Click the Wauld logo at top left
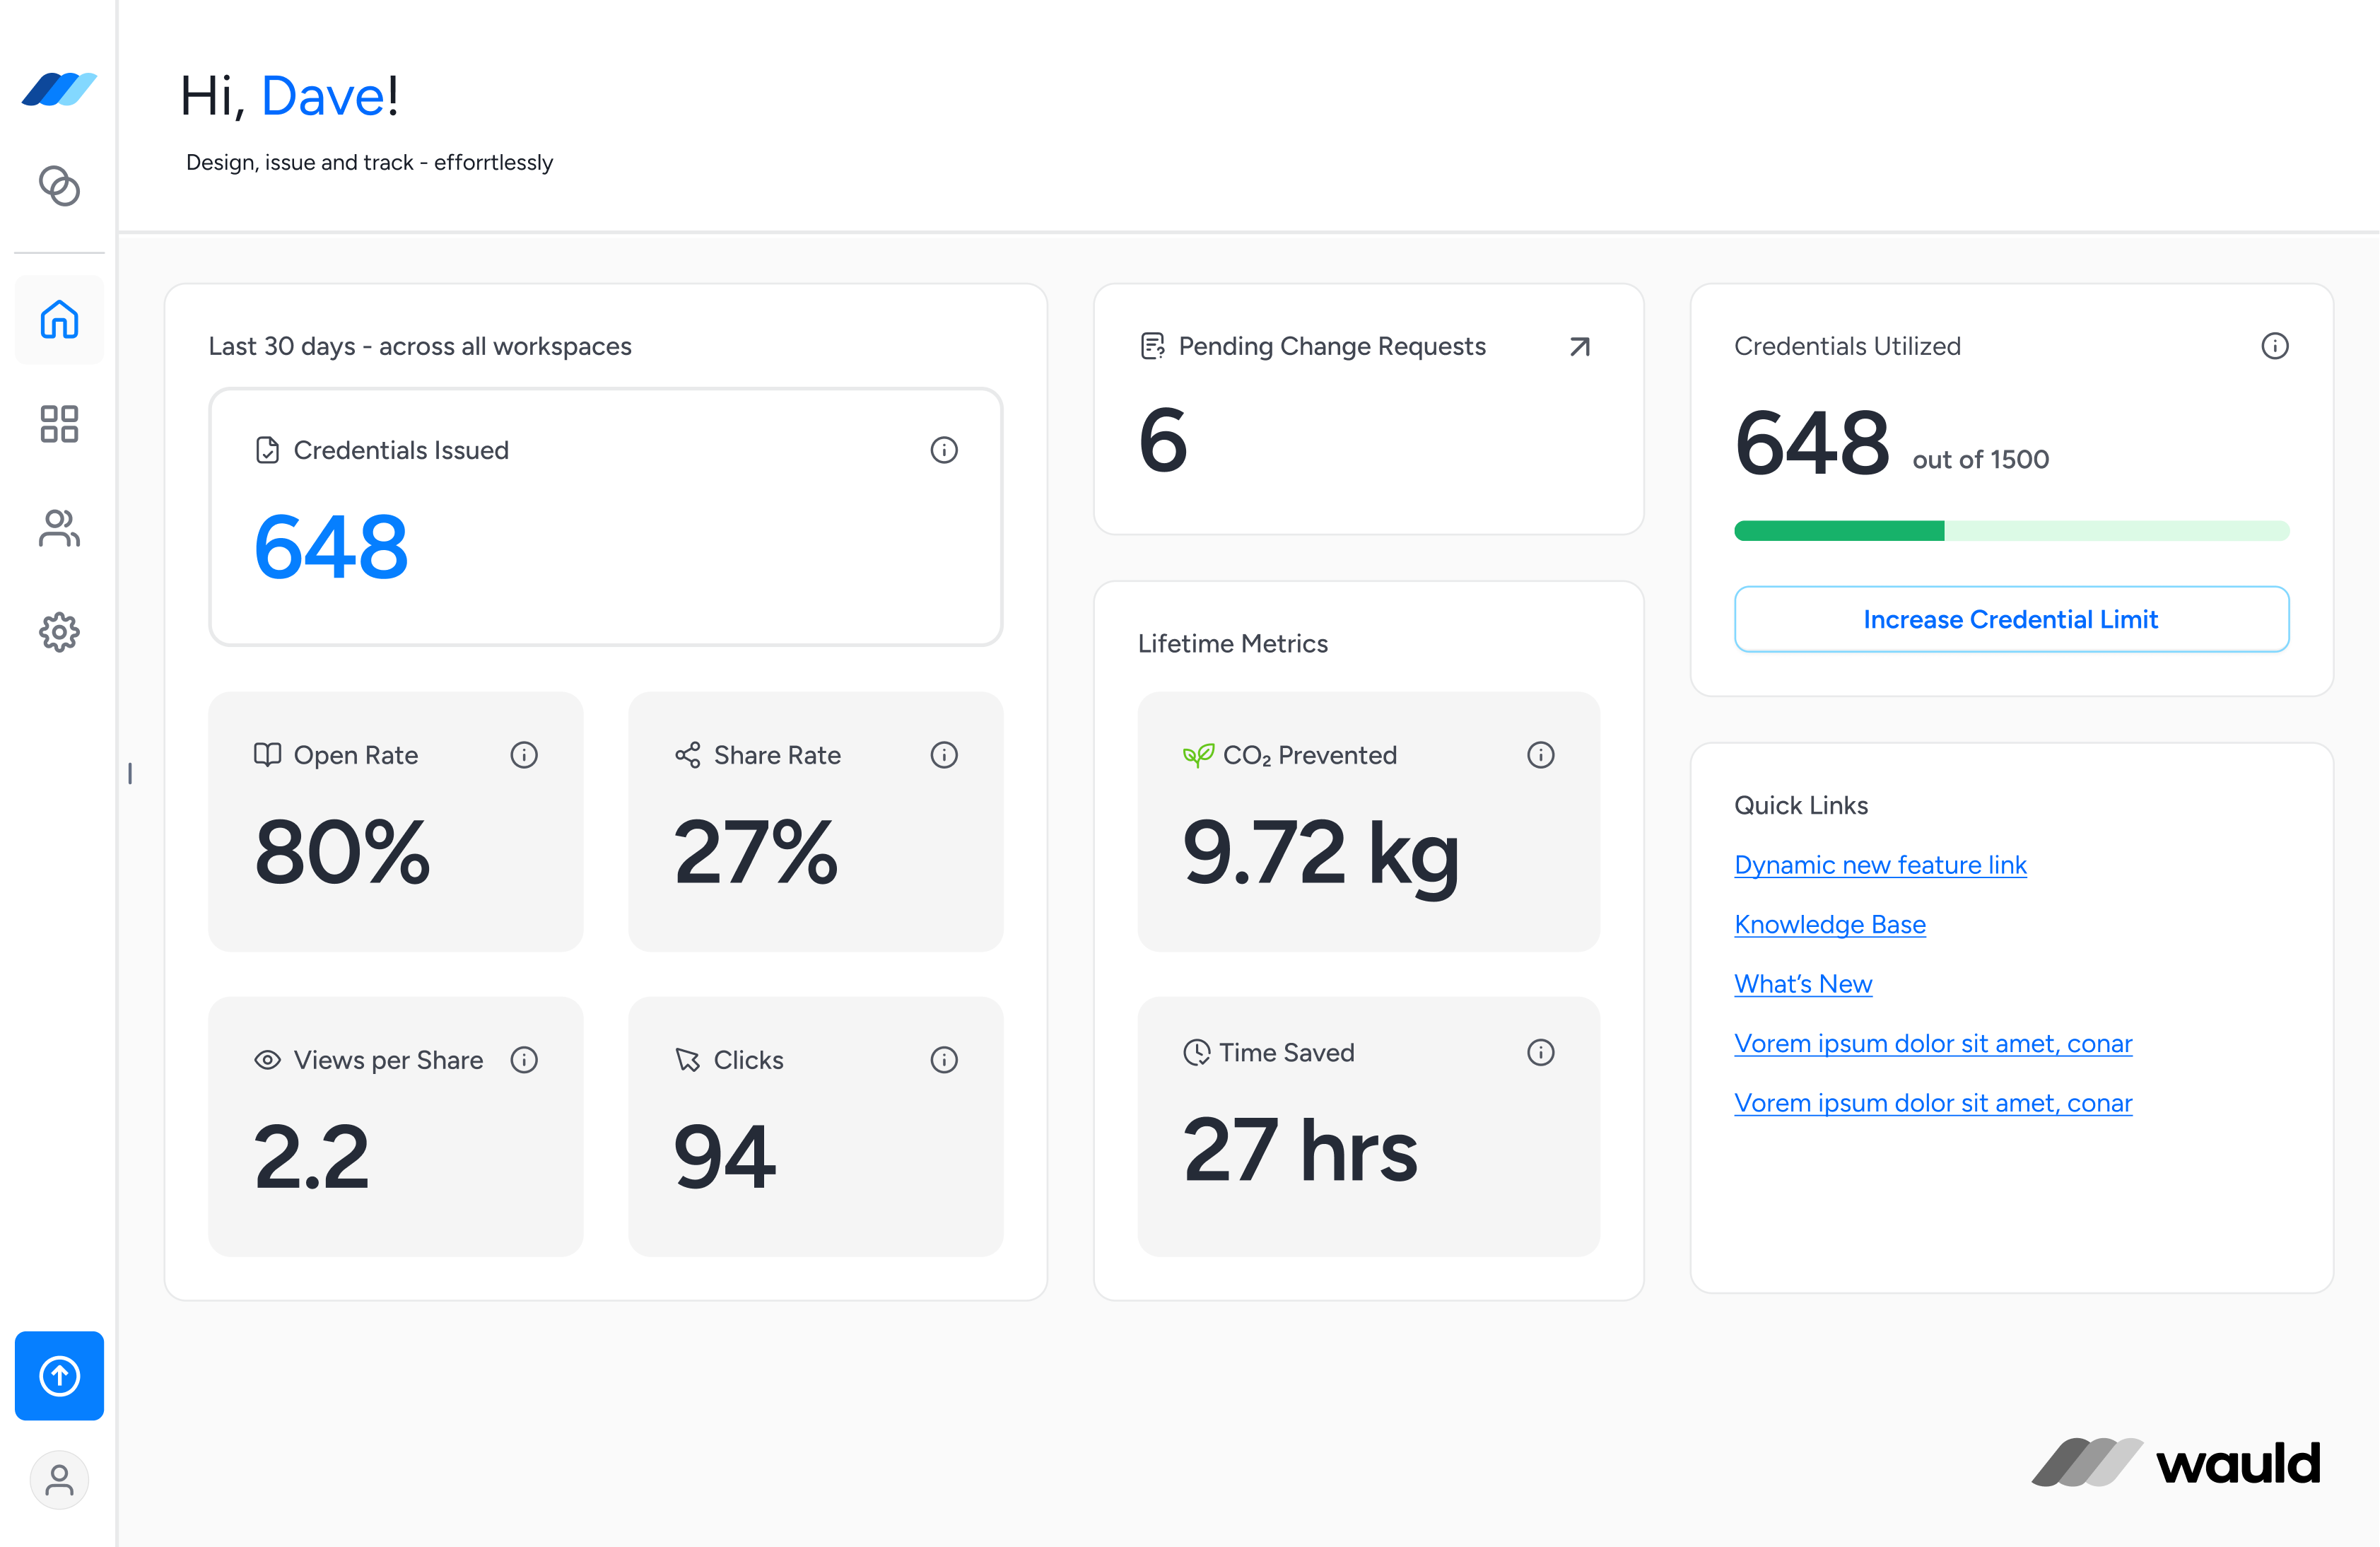Image resolution: width=2380 pixels, height=1547 pixels. point(59,89)
